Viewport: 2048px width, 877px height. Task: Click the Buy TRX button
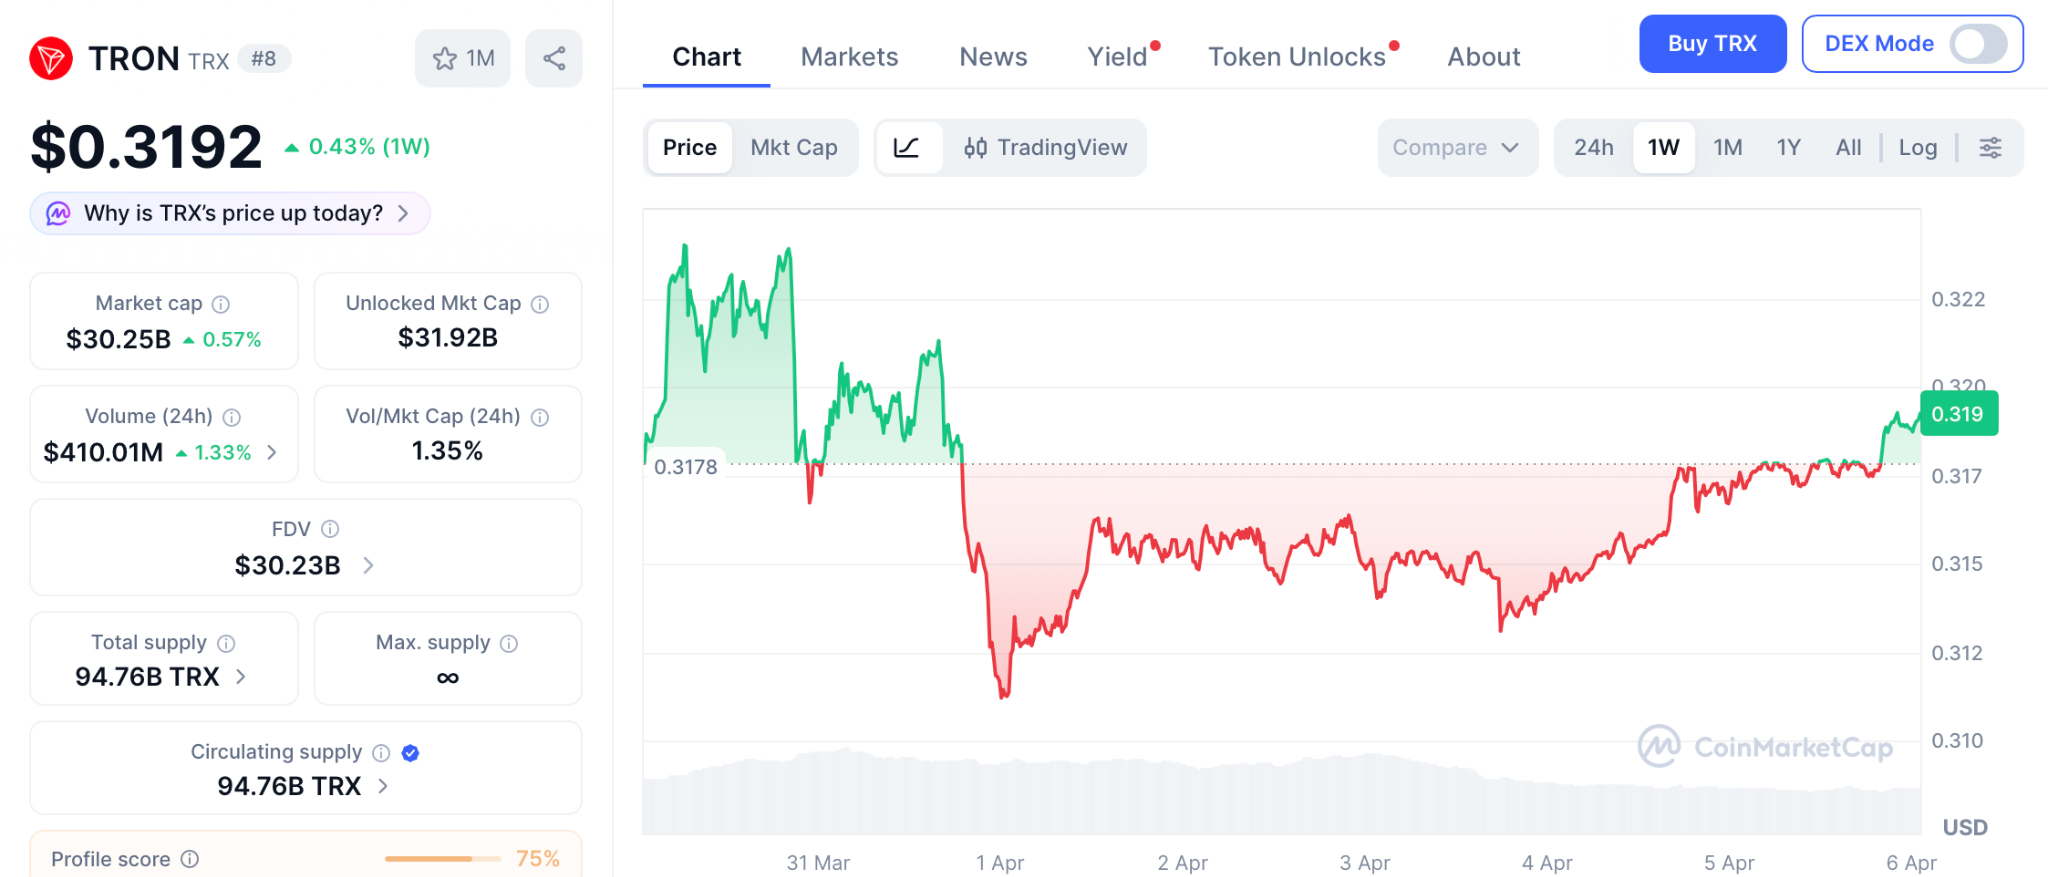pyautogui.click(x=1712, y=44)
